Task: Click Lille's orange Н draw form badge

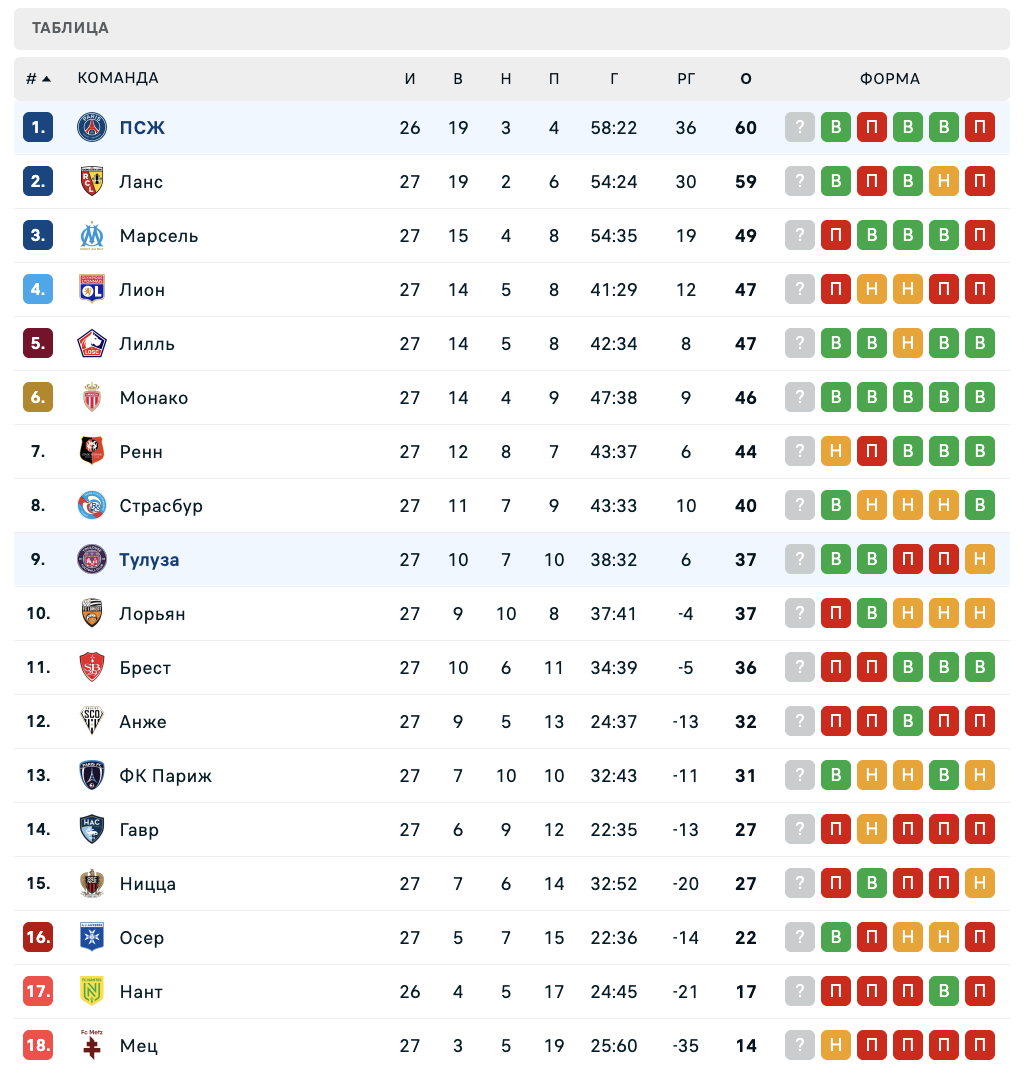Action: [908, 344]
